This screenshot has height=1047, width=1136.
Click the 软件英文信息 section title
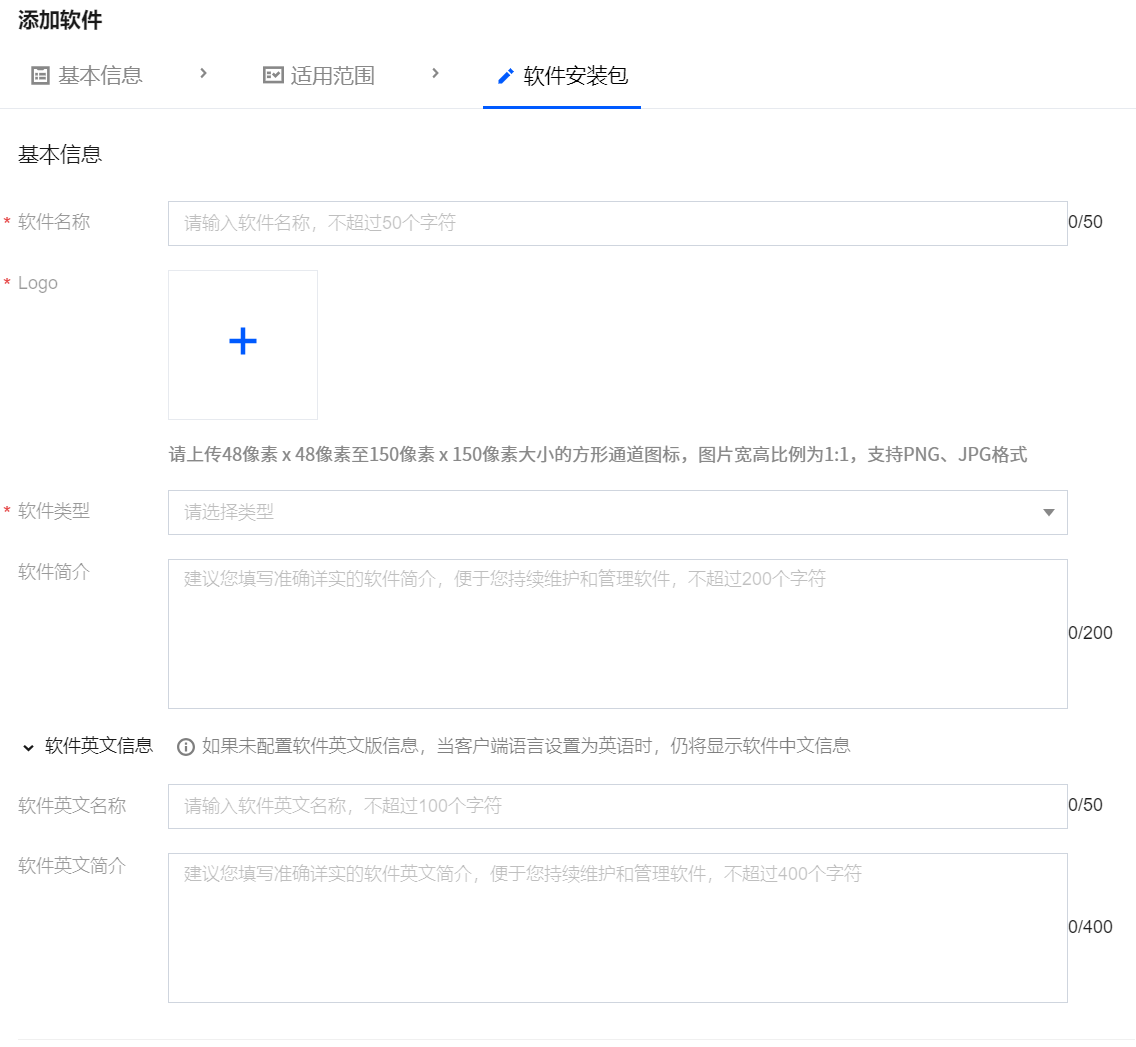(99, 746)
